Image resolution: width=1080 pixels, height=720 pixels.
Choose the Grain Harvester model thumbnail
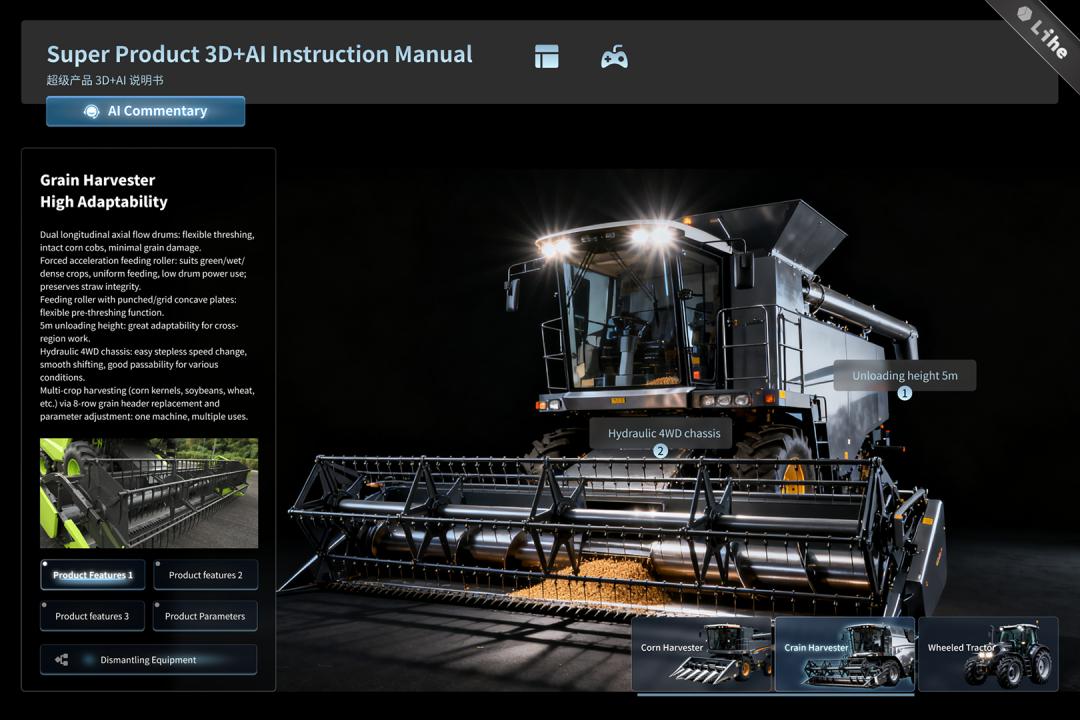845,653
